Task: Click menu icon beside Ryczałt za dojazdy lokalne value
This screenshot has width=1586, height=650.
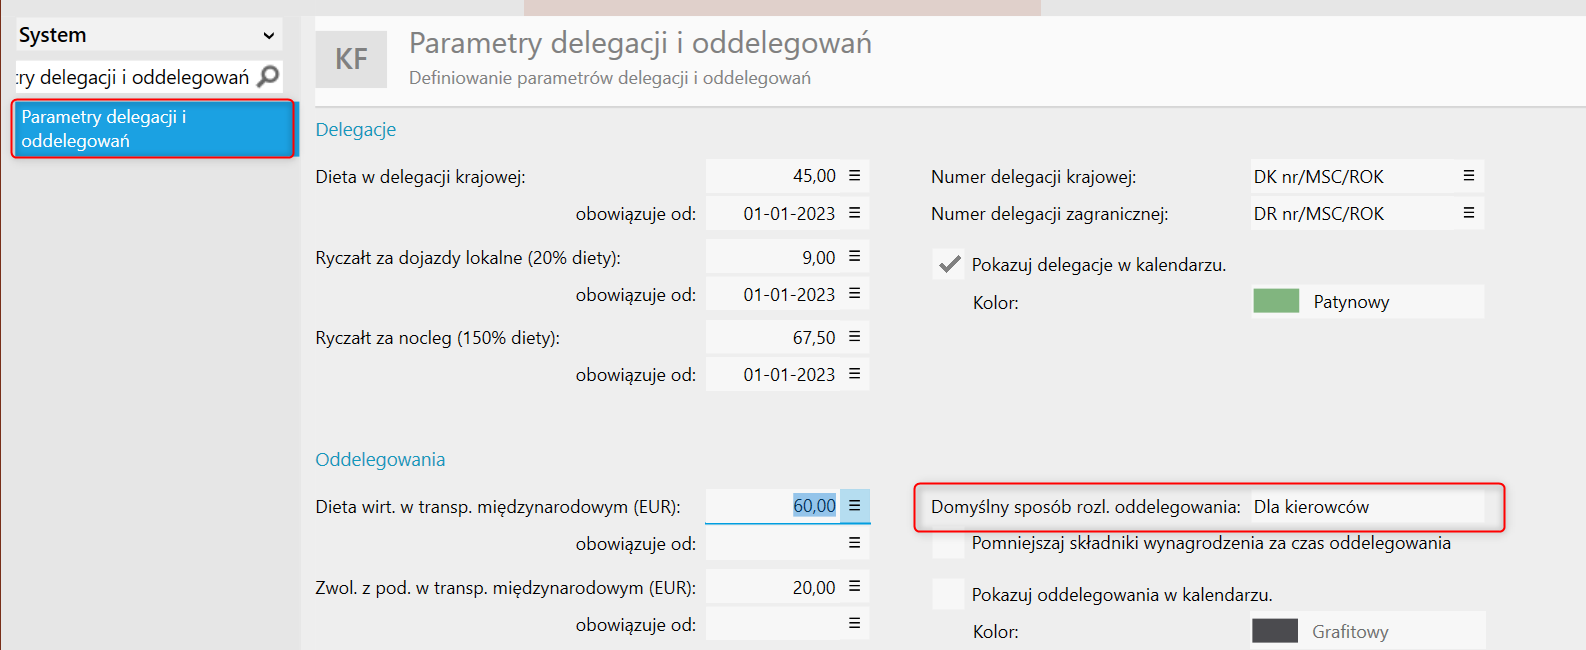Action: point(855,257)
